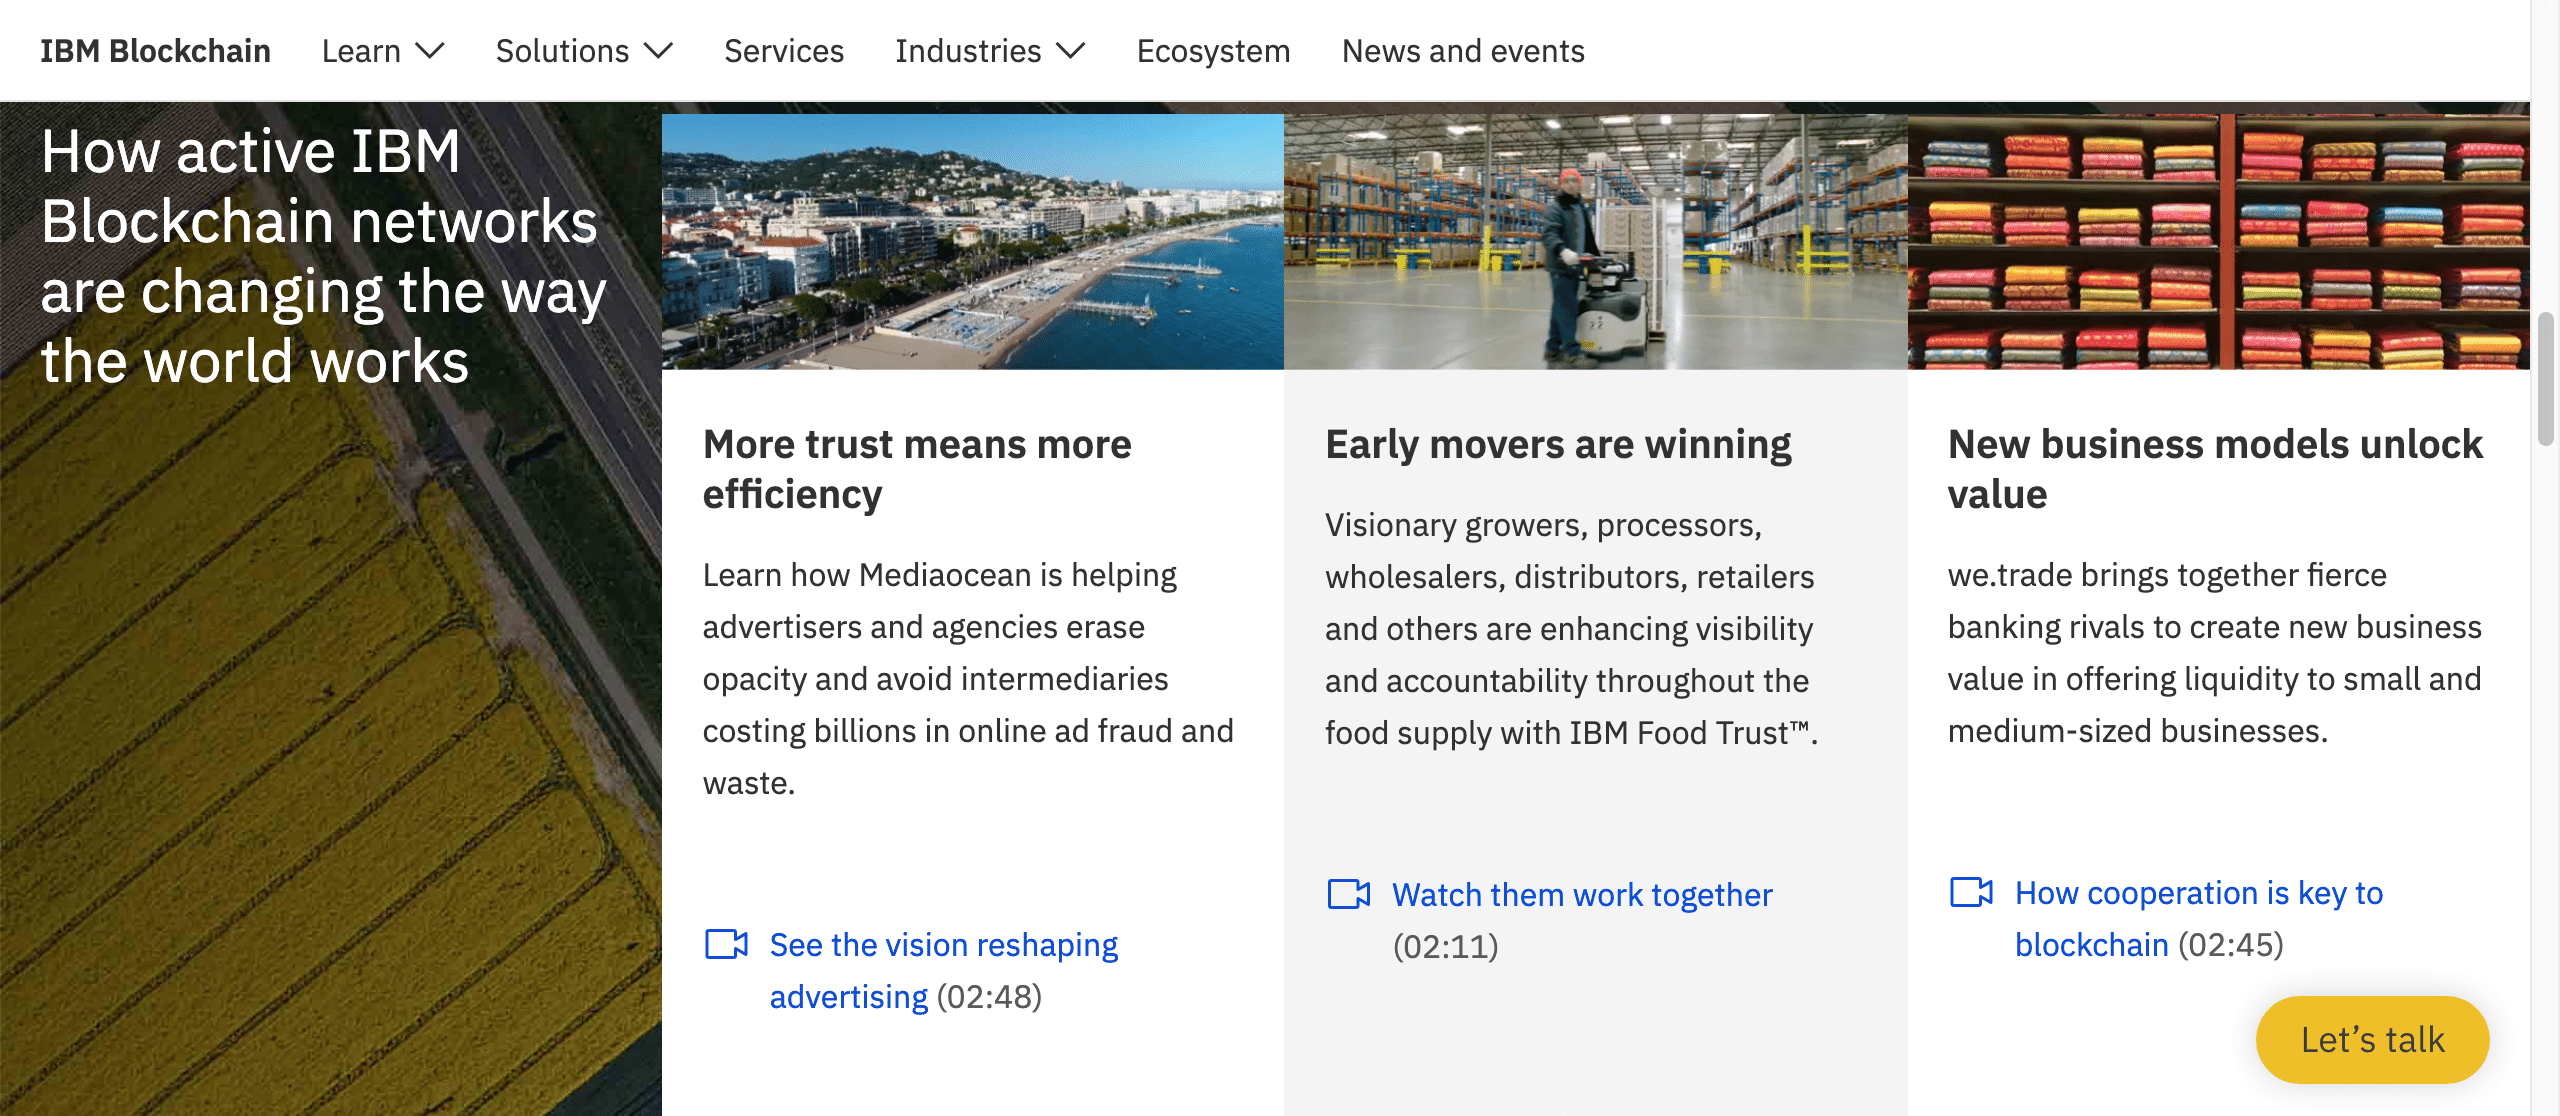Expand the Industries dropdown chevron
2560x1116 pixels.
point(1071,50)
